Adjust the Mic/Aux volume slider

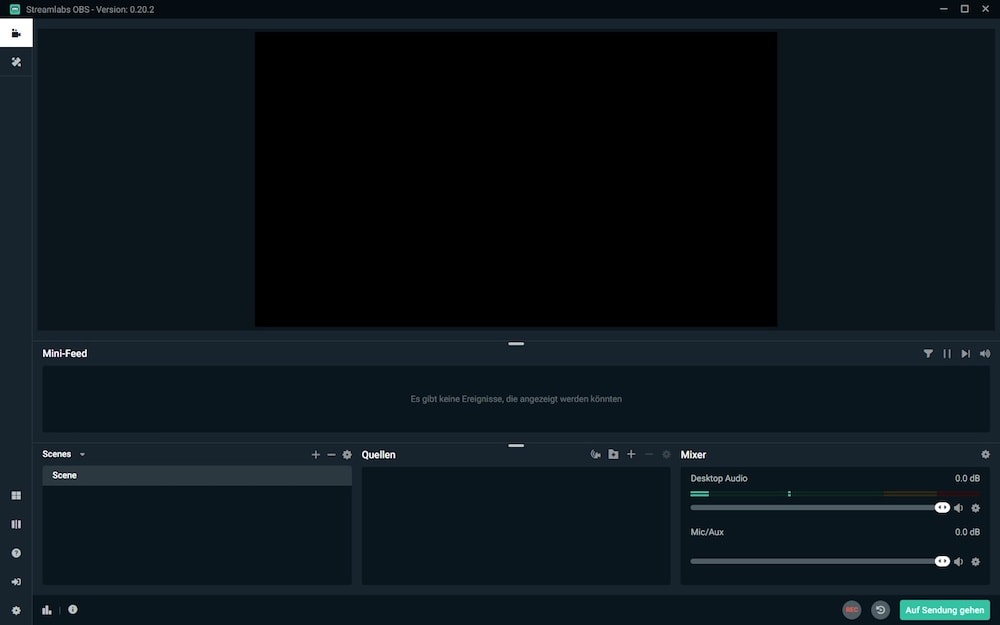[x=941, y=561]
